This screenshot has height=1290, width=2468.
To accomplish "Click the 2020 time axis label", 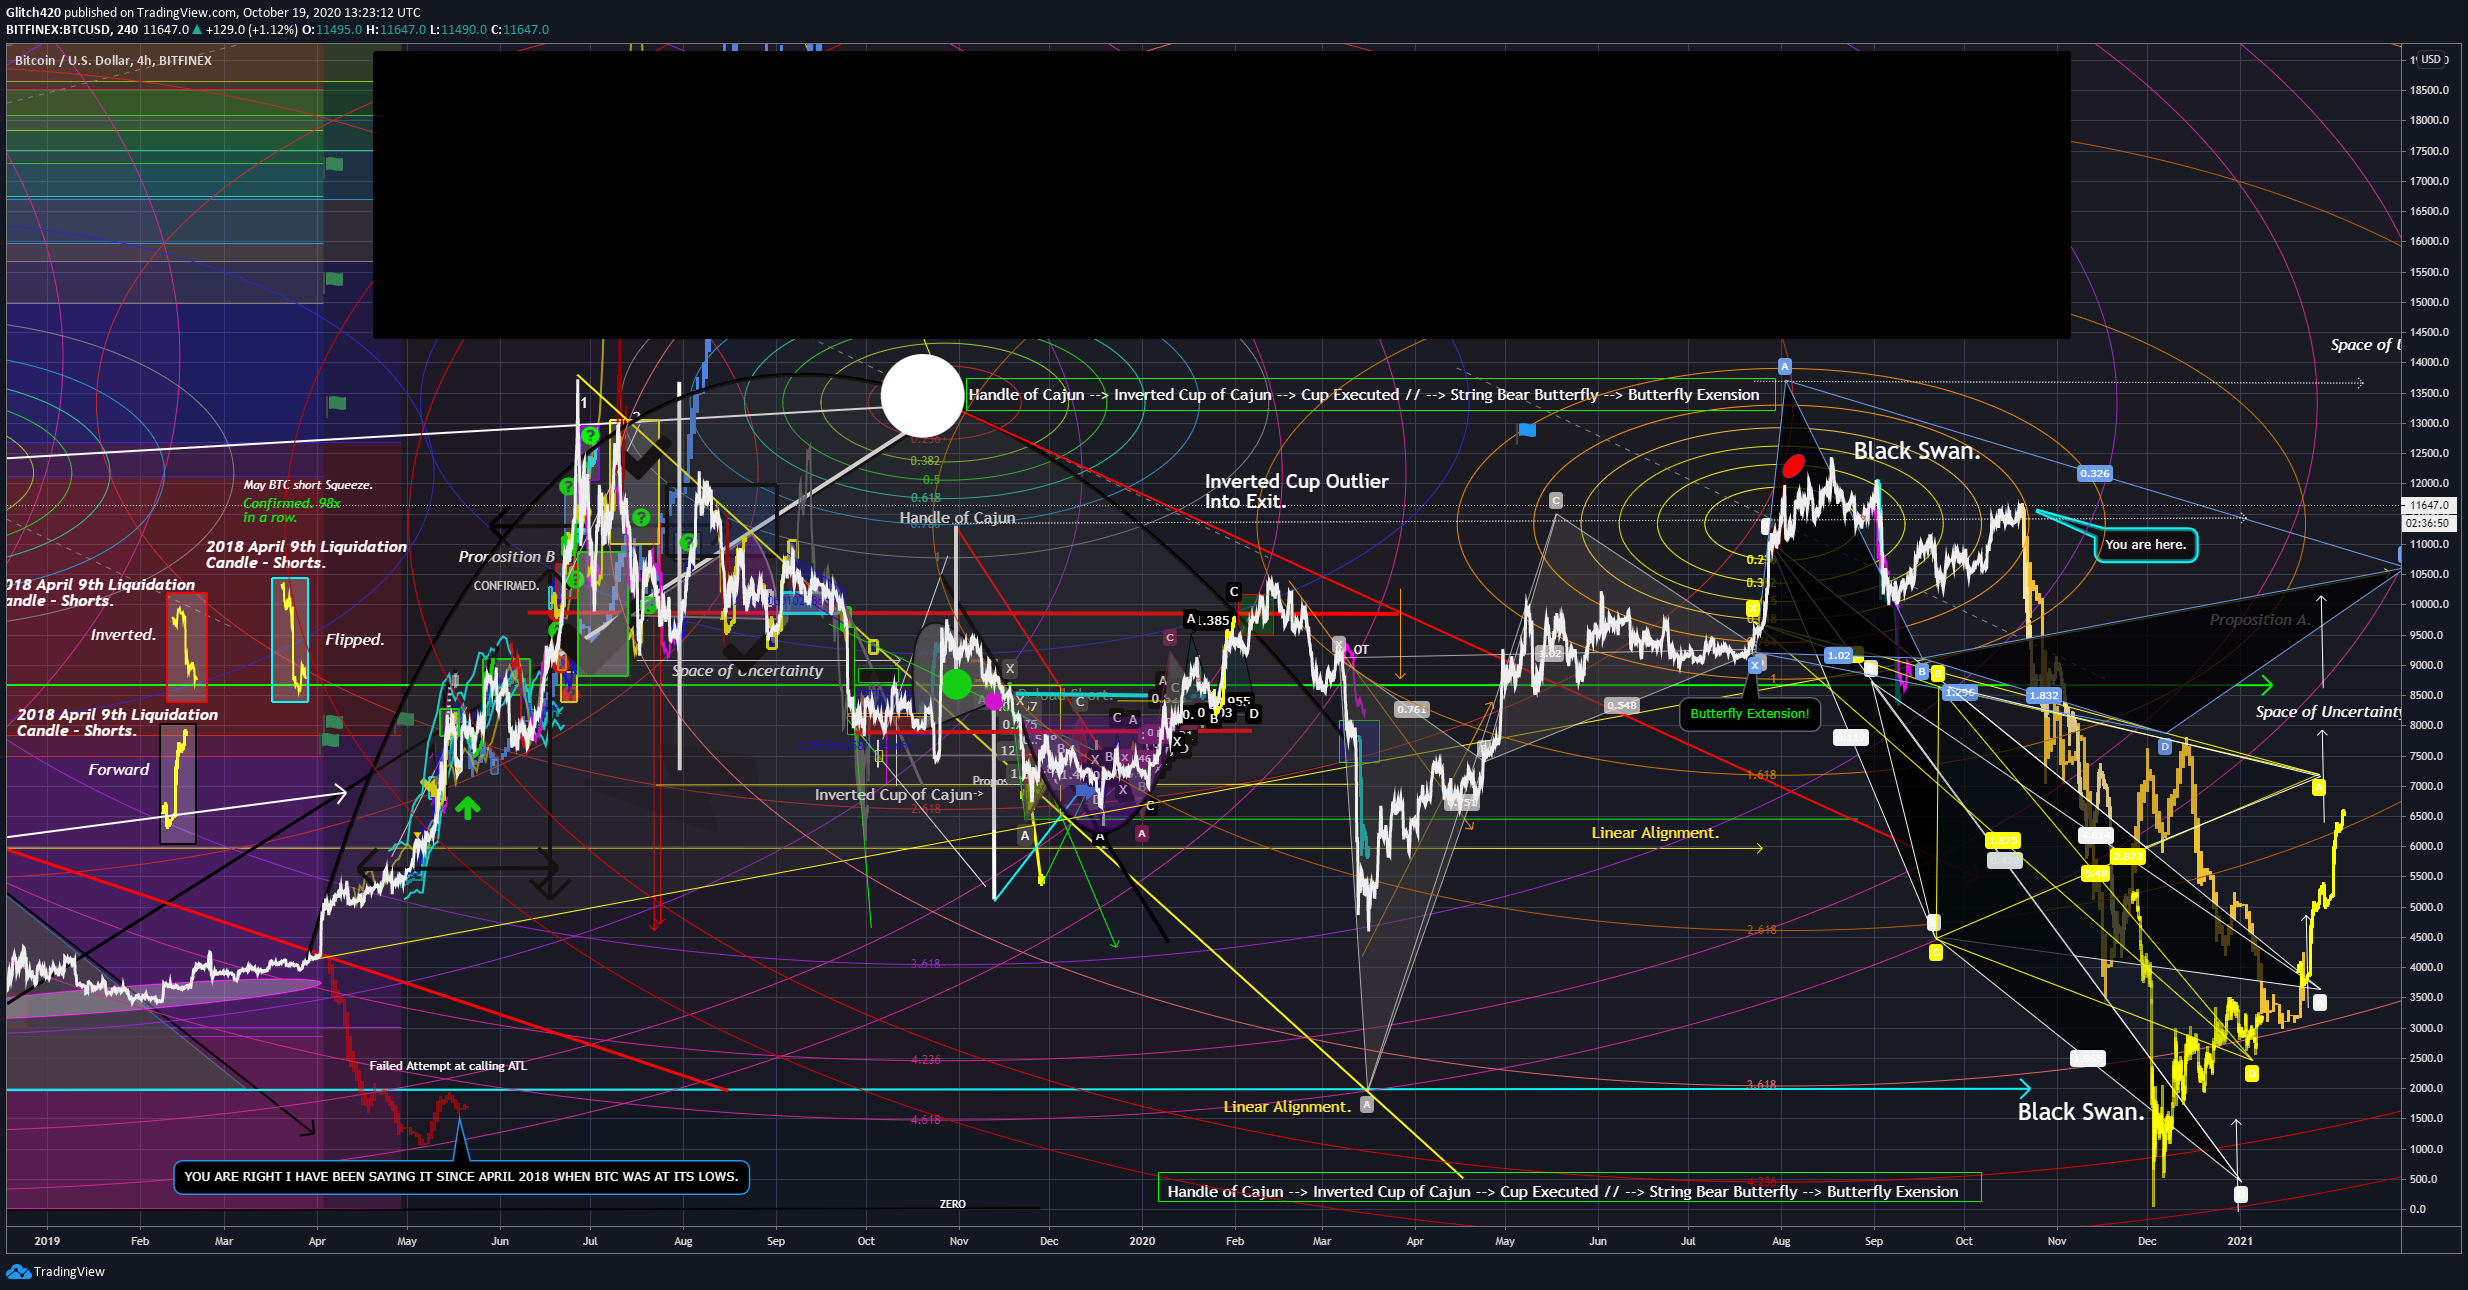I will (1142, 1241).
